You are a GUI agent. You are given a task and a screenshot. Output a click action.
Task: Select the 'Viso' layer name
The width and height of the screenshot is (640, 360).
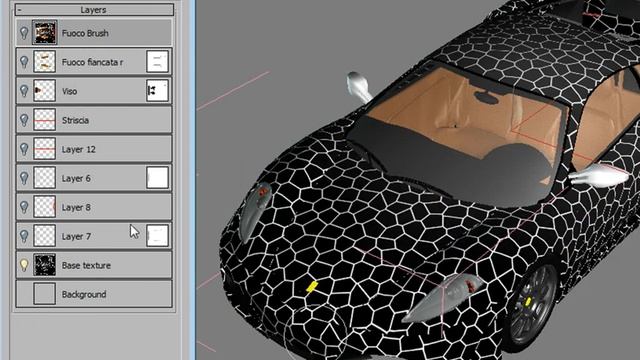point(69,91)
